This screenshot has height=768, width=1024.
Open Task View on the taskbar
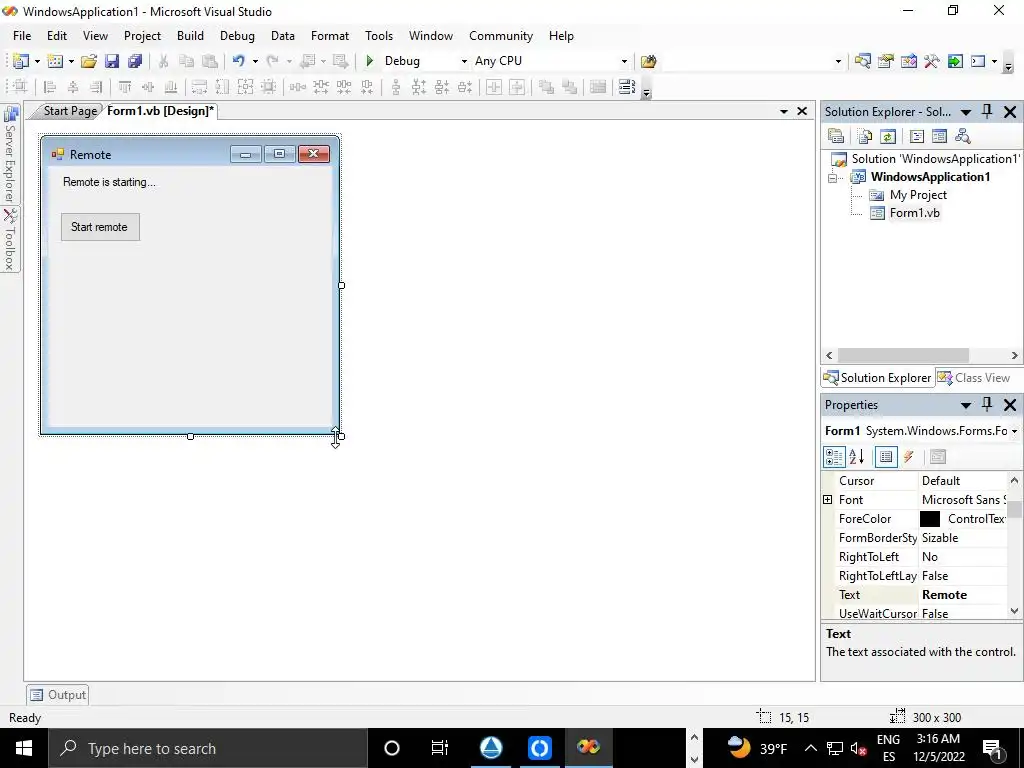tap(440, 748)
